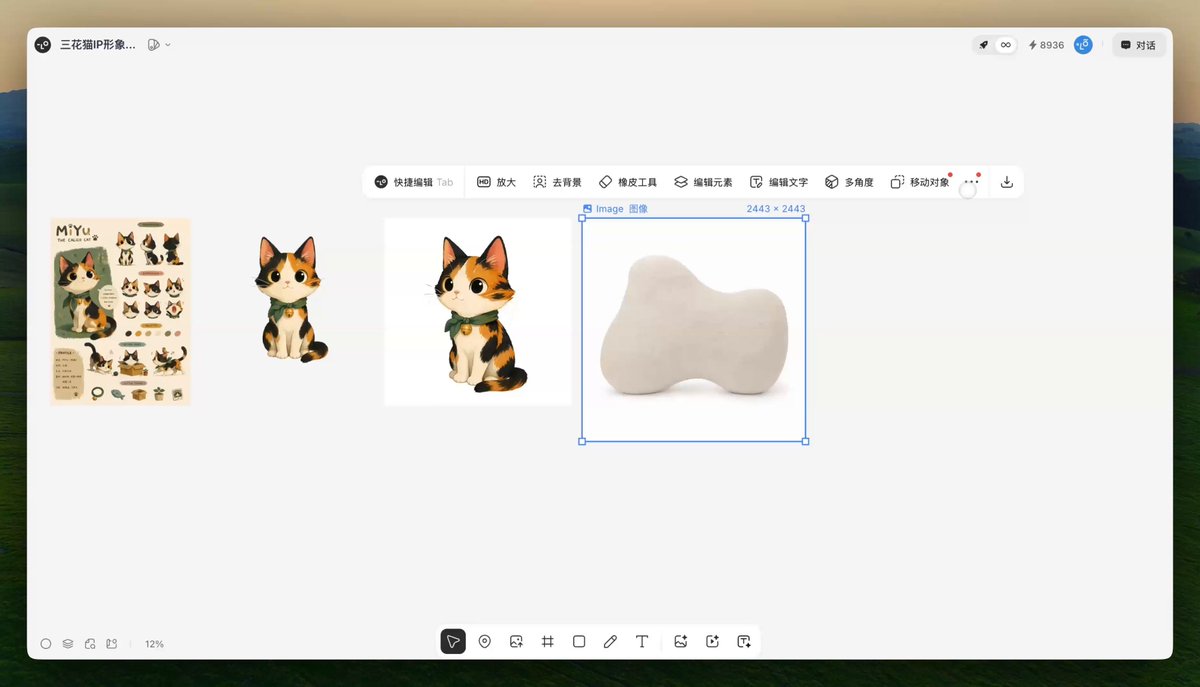
Task: Open the AI video generator tool
Action: tap(713, 641)
